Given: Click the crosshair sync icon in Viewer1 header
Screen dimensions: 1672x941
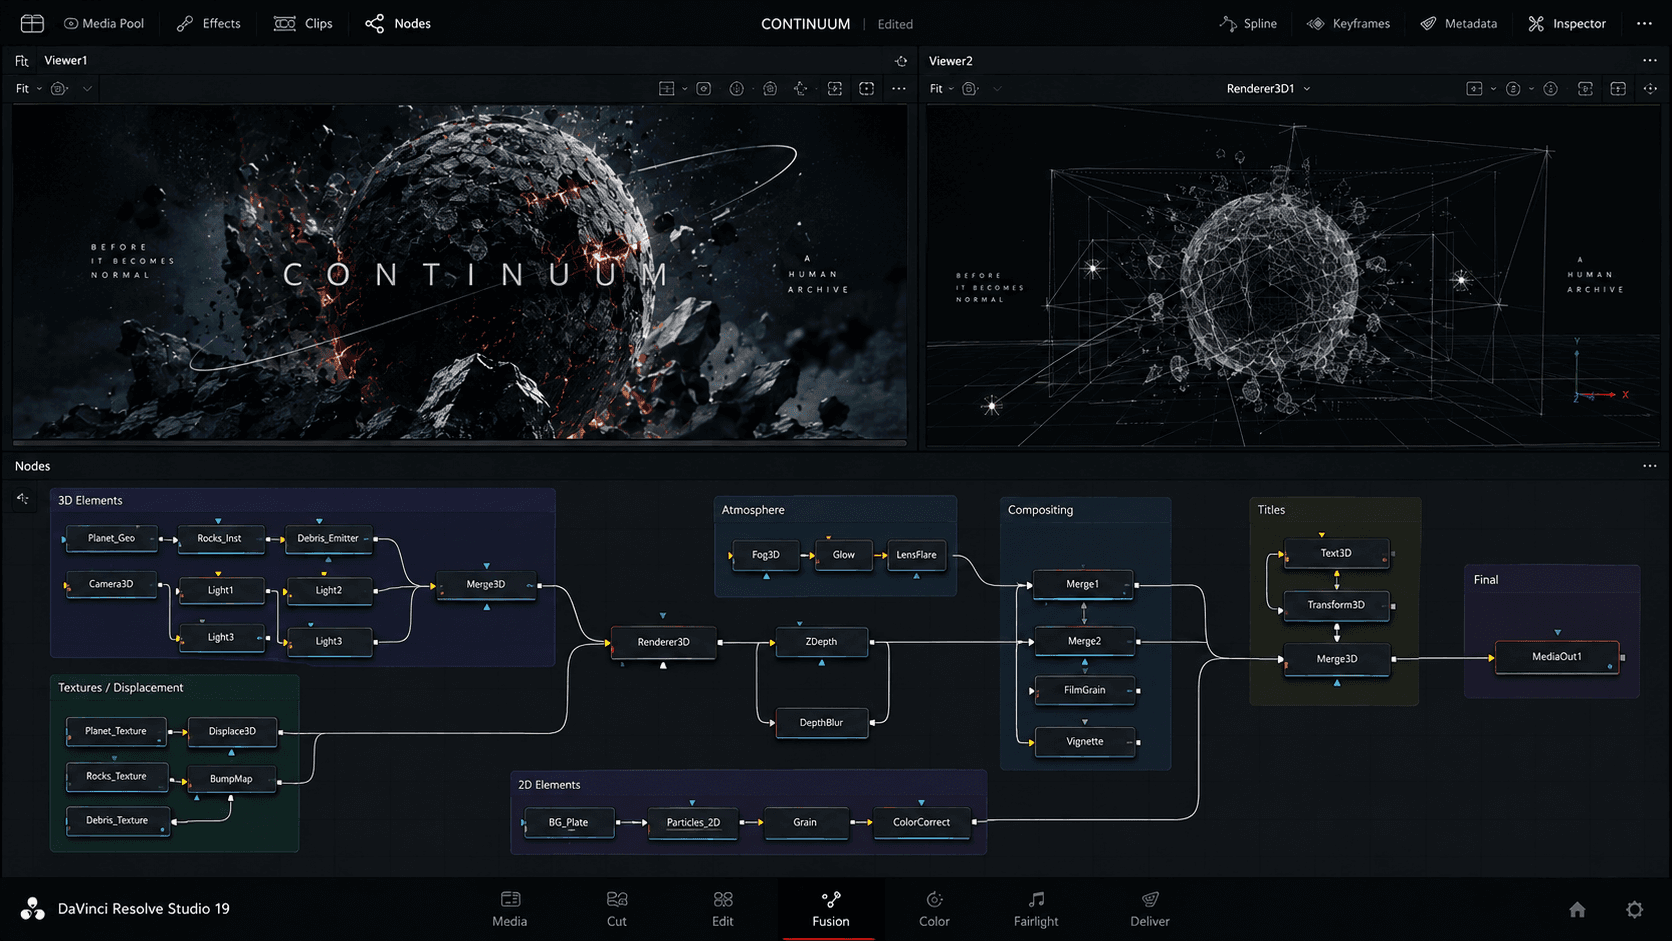Looking at the screenshot, I should 901,61.
